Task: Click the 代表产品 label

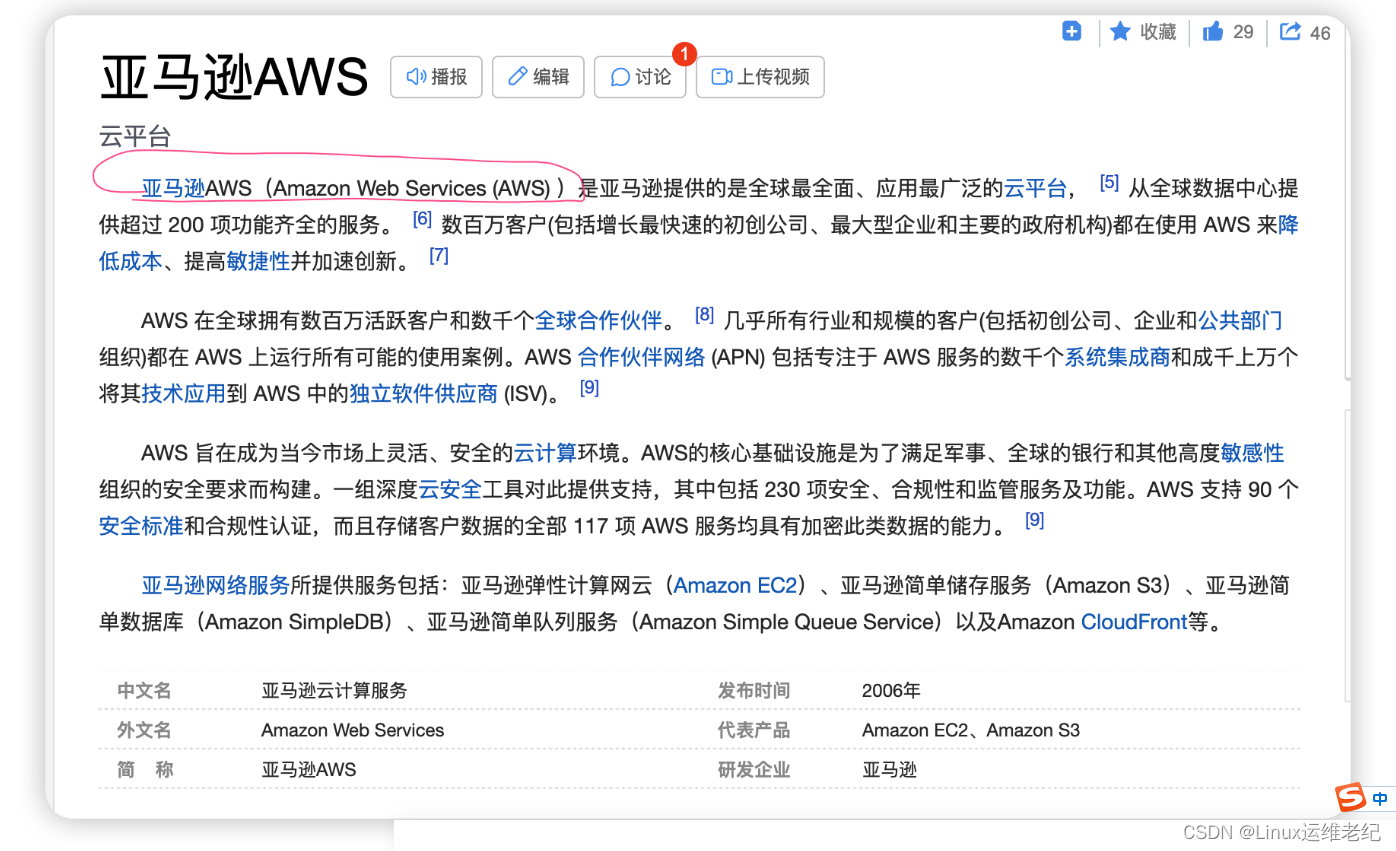Action: (x=753, y=730)
